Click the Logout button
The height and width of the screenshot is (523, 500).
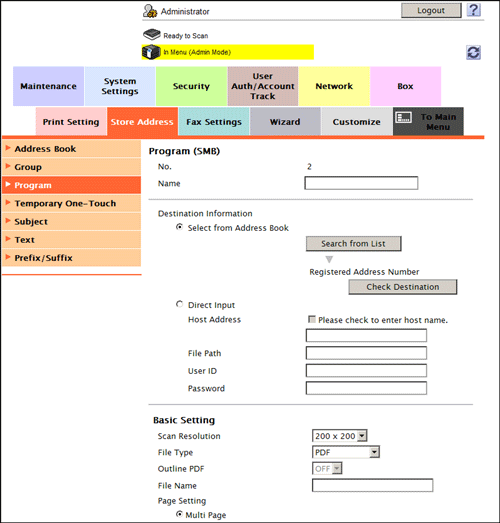point(431,10)
